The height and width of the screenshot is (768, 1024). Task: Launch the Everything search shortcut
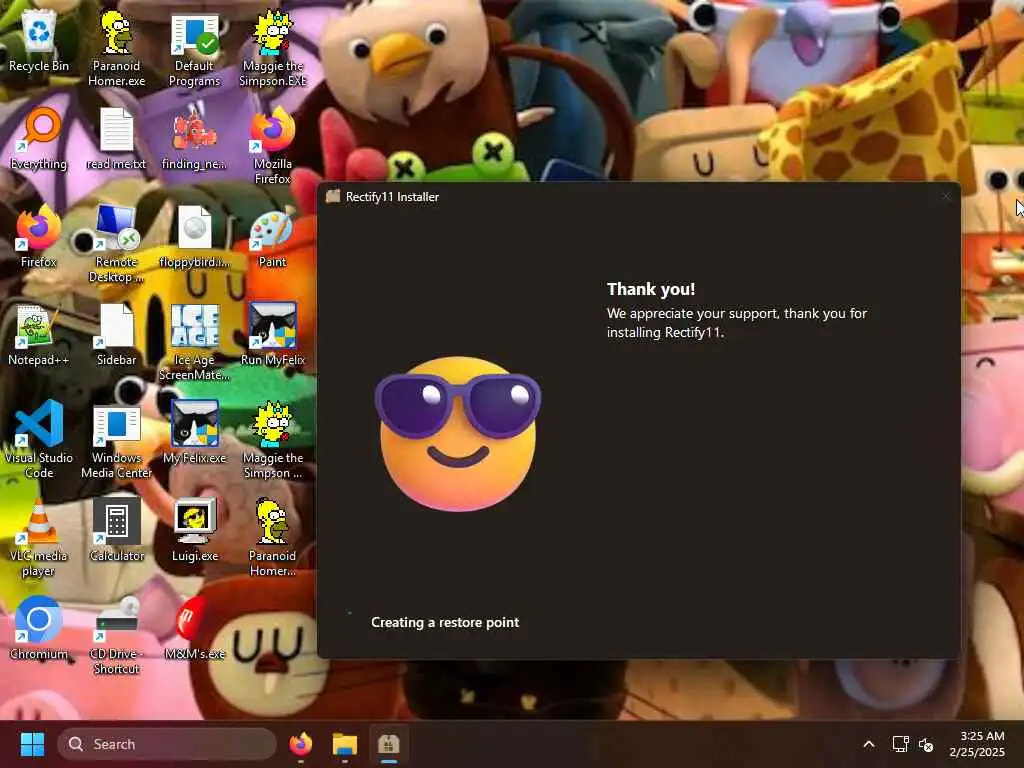(39, 138)
